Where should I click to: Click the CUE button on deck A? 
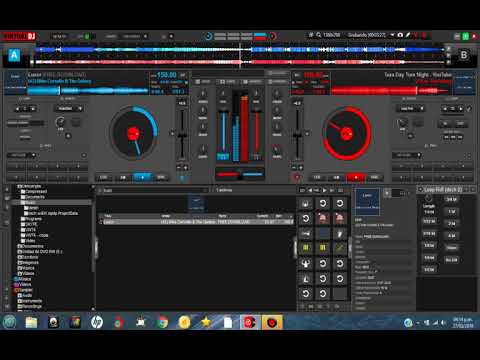(104, 177)
